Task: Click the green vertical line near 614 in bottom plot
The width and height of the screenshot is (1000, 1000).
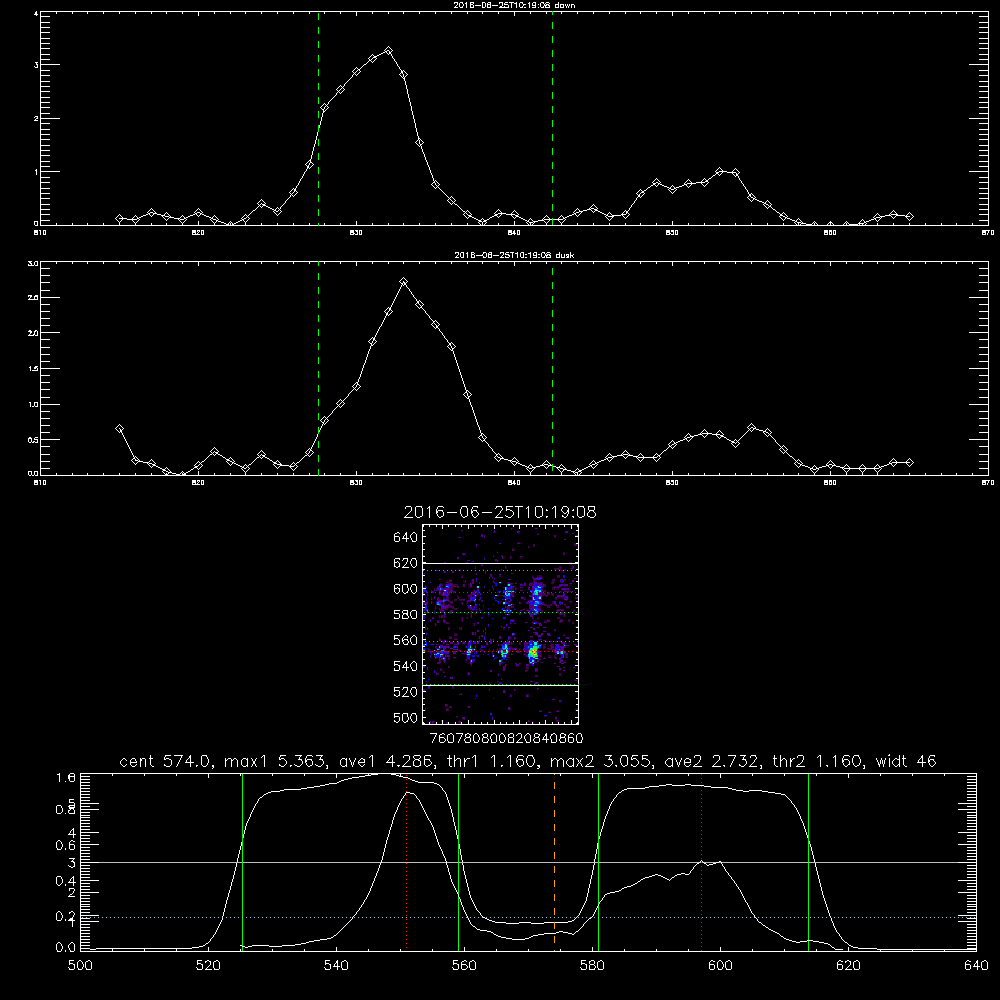Action: pyautogui.click(x=808, y=861)
